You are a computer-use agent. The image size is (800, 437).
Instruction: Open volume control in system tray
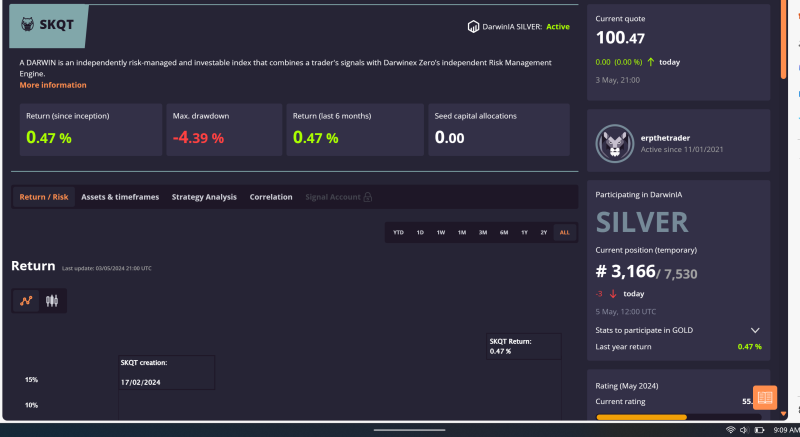pyautogui.click(x=744, y=430)
